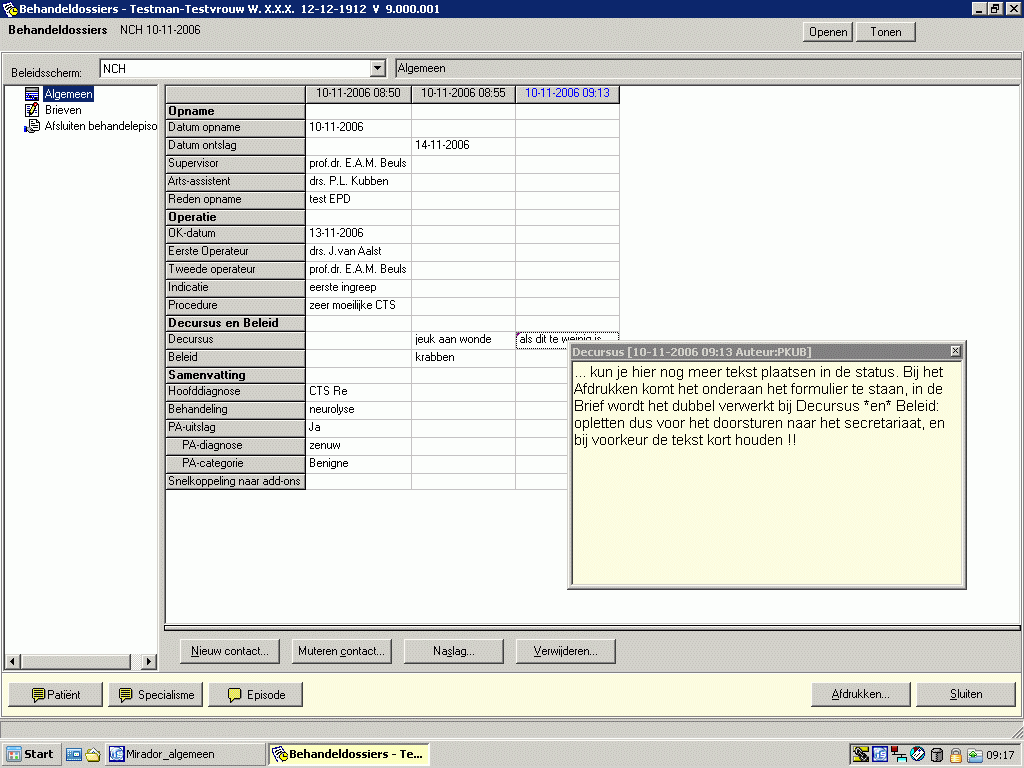Click the show desktop quick launch icon
Viewport: 1024px width, 768px height.
coord(74,754)
